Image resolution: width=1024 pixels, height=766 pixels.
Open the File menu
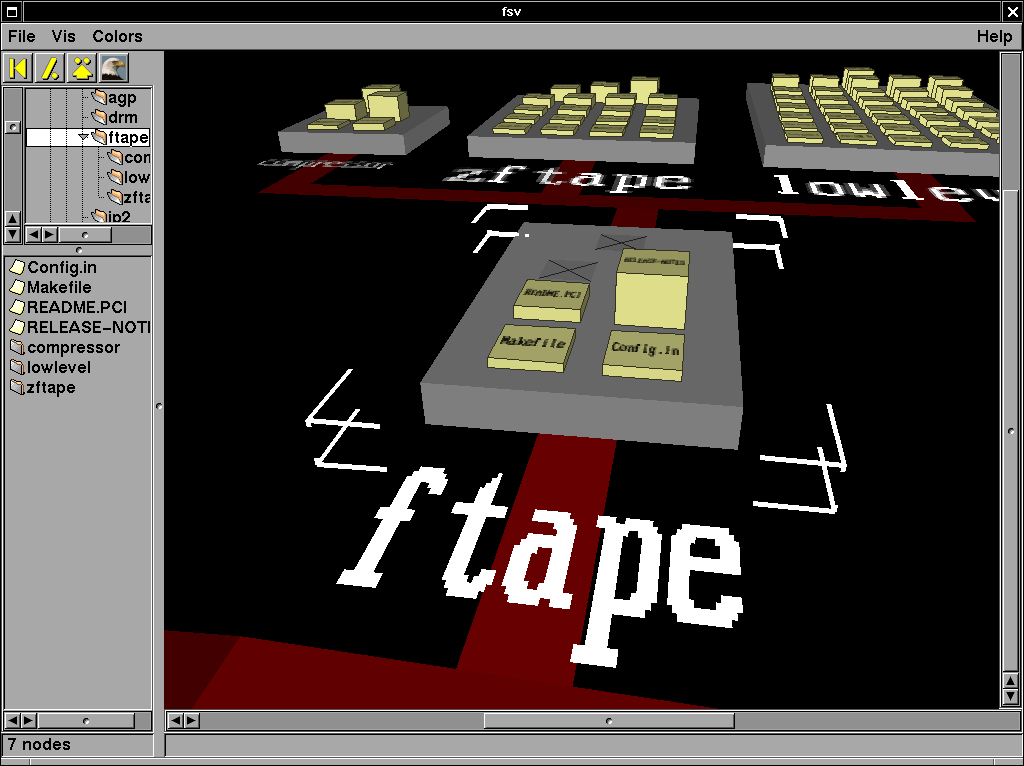(x=21, y=36)
